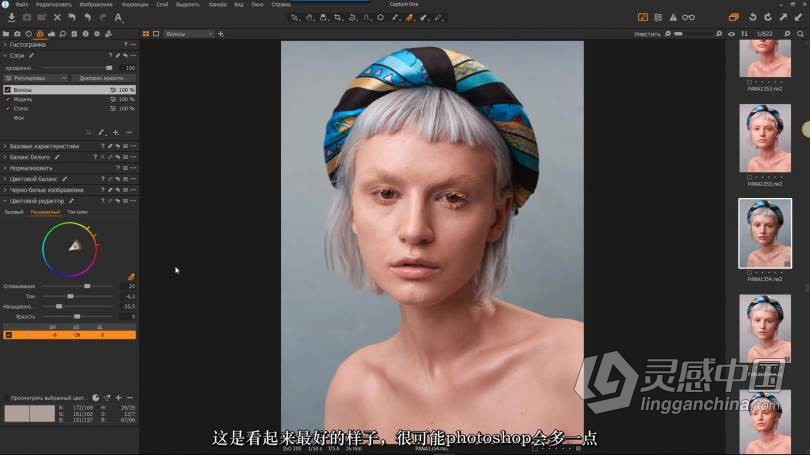This screenshot has width=810, height=455.
Task: Click the letter A auto adjust icon
Action: pyautogui.click(x=118, y=18)
